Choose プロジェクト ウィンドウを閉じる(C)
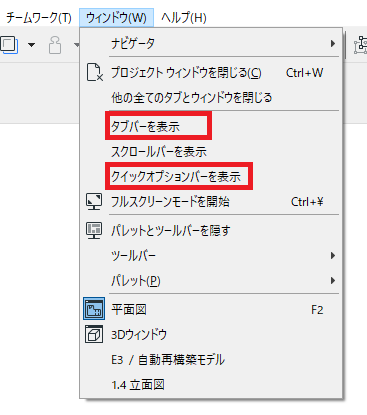This screenshot has width=367, height=415. tap(211, 73)
